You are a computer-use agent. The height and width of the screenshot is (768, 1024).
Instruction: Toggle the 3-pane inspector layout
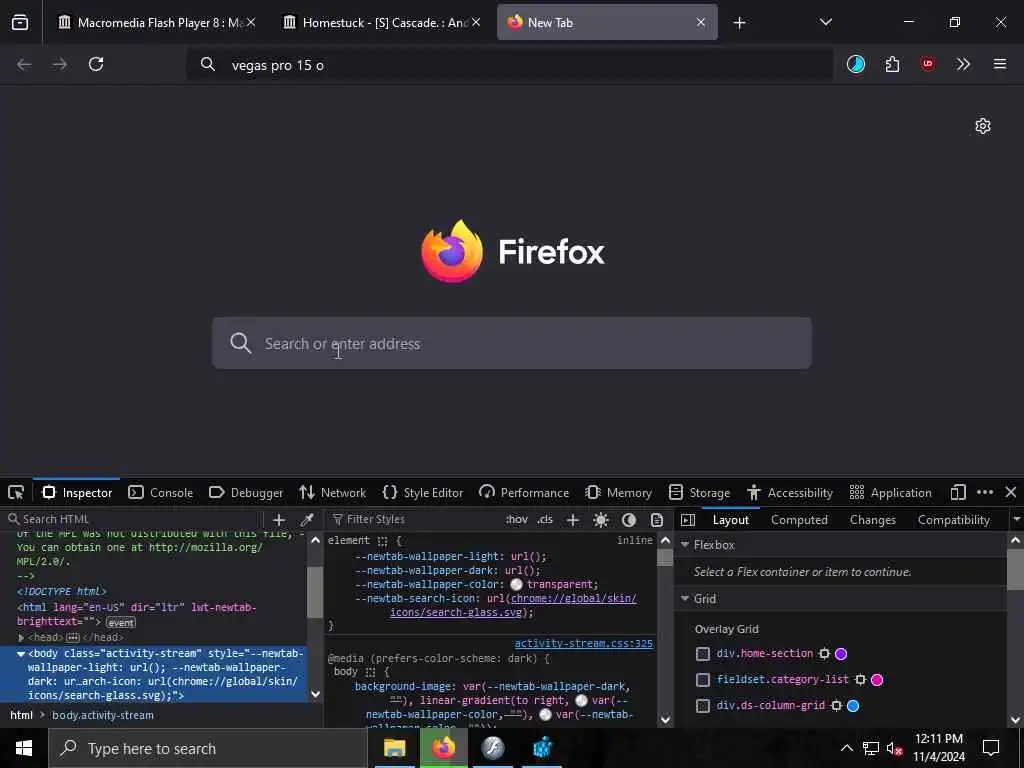click(x=688, y=520)
